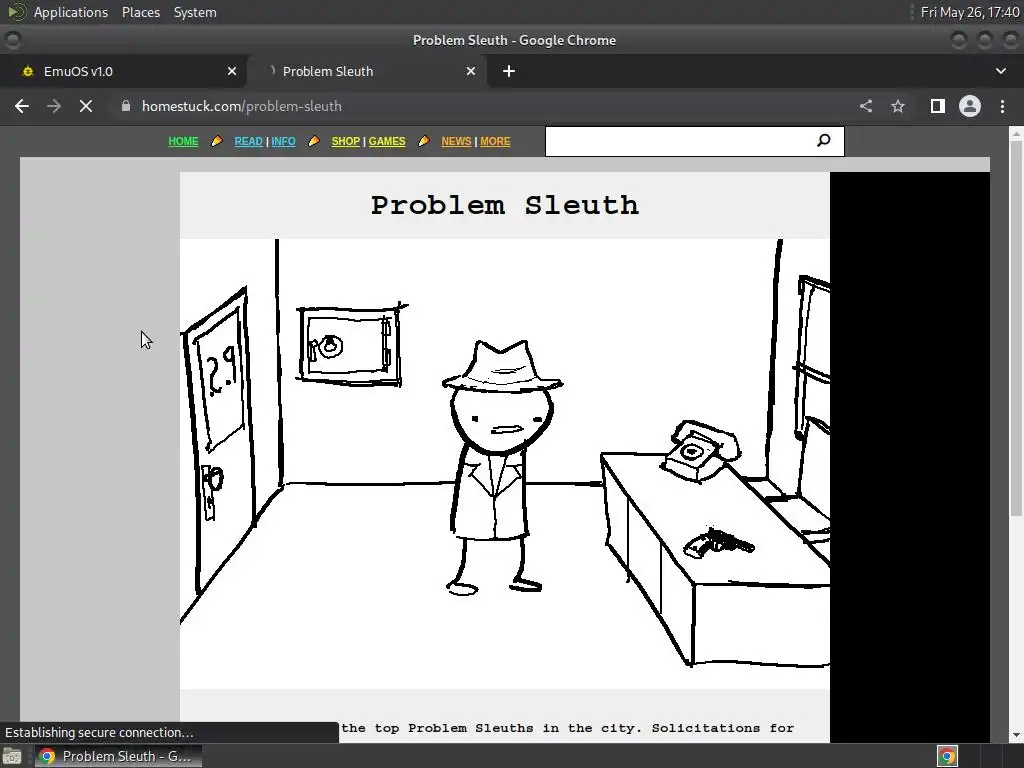Click the scrollbar up arrow
Image resolution: width=1024 pixels, height=768 pixels.
tap(1016, 133)
